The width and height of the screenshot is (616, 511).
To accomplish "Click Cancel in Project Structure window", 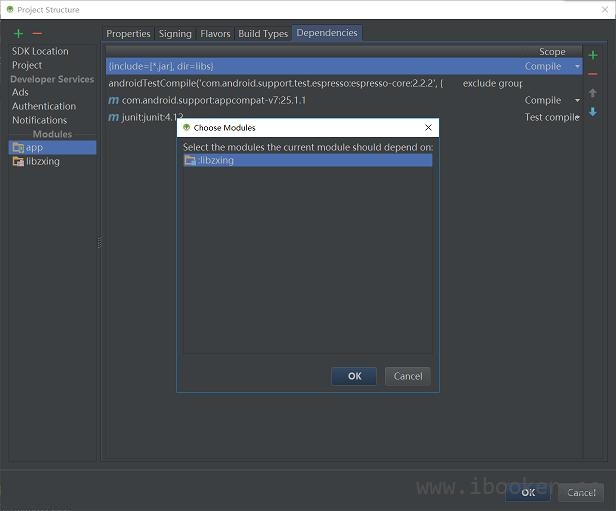I will (581, 493).
